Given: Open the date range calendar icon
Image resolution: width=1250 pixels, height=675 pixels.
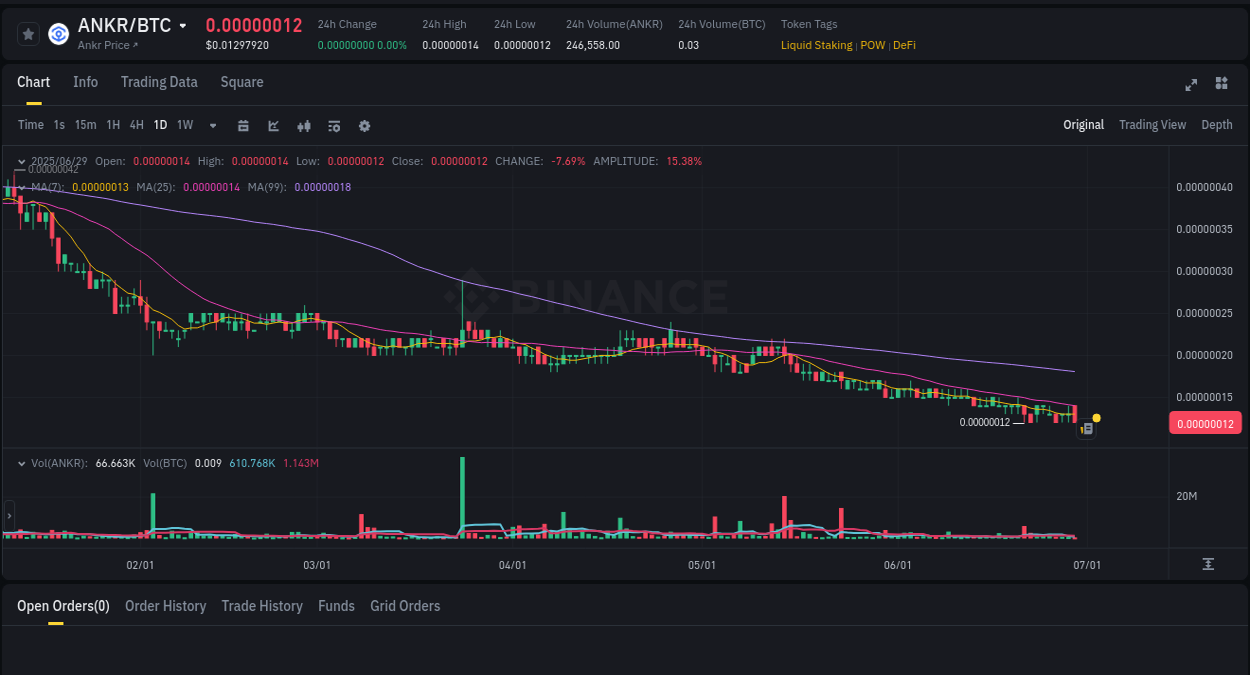Looking at the screenshot, I should pos(243,125).
